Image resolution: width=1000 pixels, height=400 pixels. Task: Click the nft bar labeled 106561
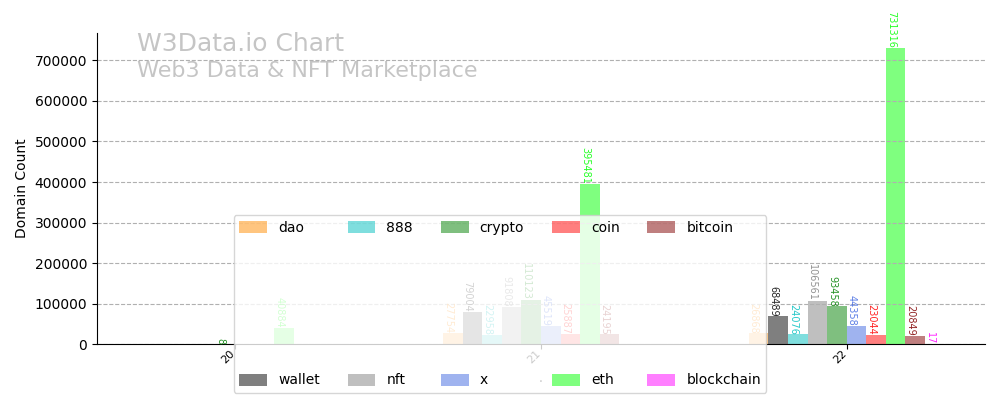click(x=817, y=323)
